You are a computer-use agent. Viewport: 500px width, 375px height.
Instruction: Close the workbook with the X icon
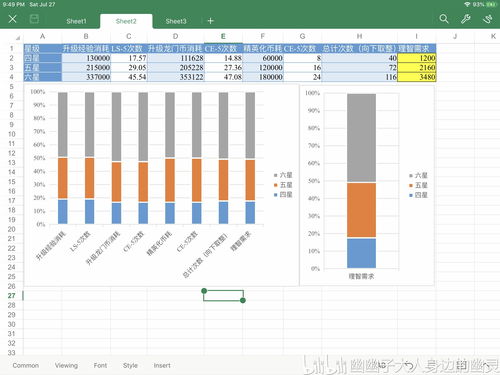point(12,19)
